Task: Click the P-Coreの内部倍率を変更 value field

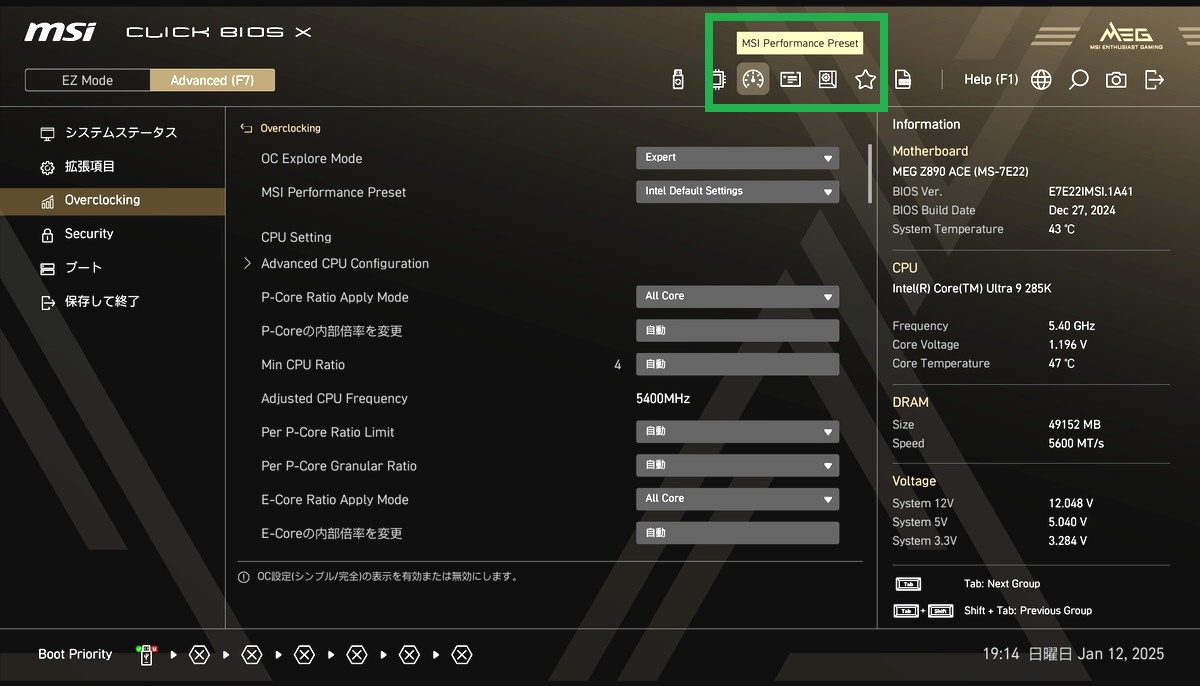Action: coord(737,330)
